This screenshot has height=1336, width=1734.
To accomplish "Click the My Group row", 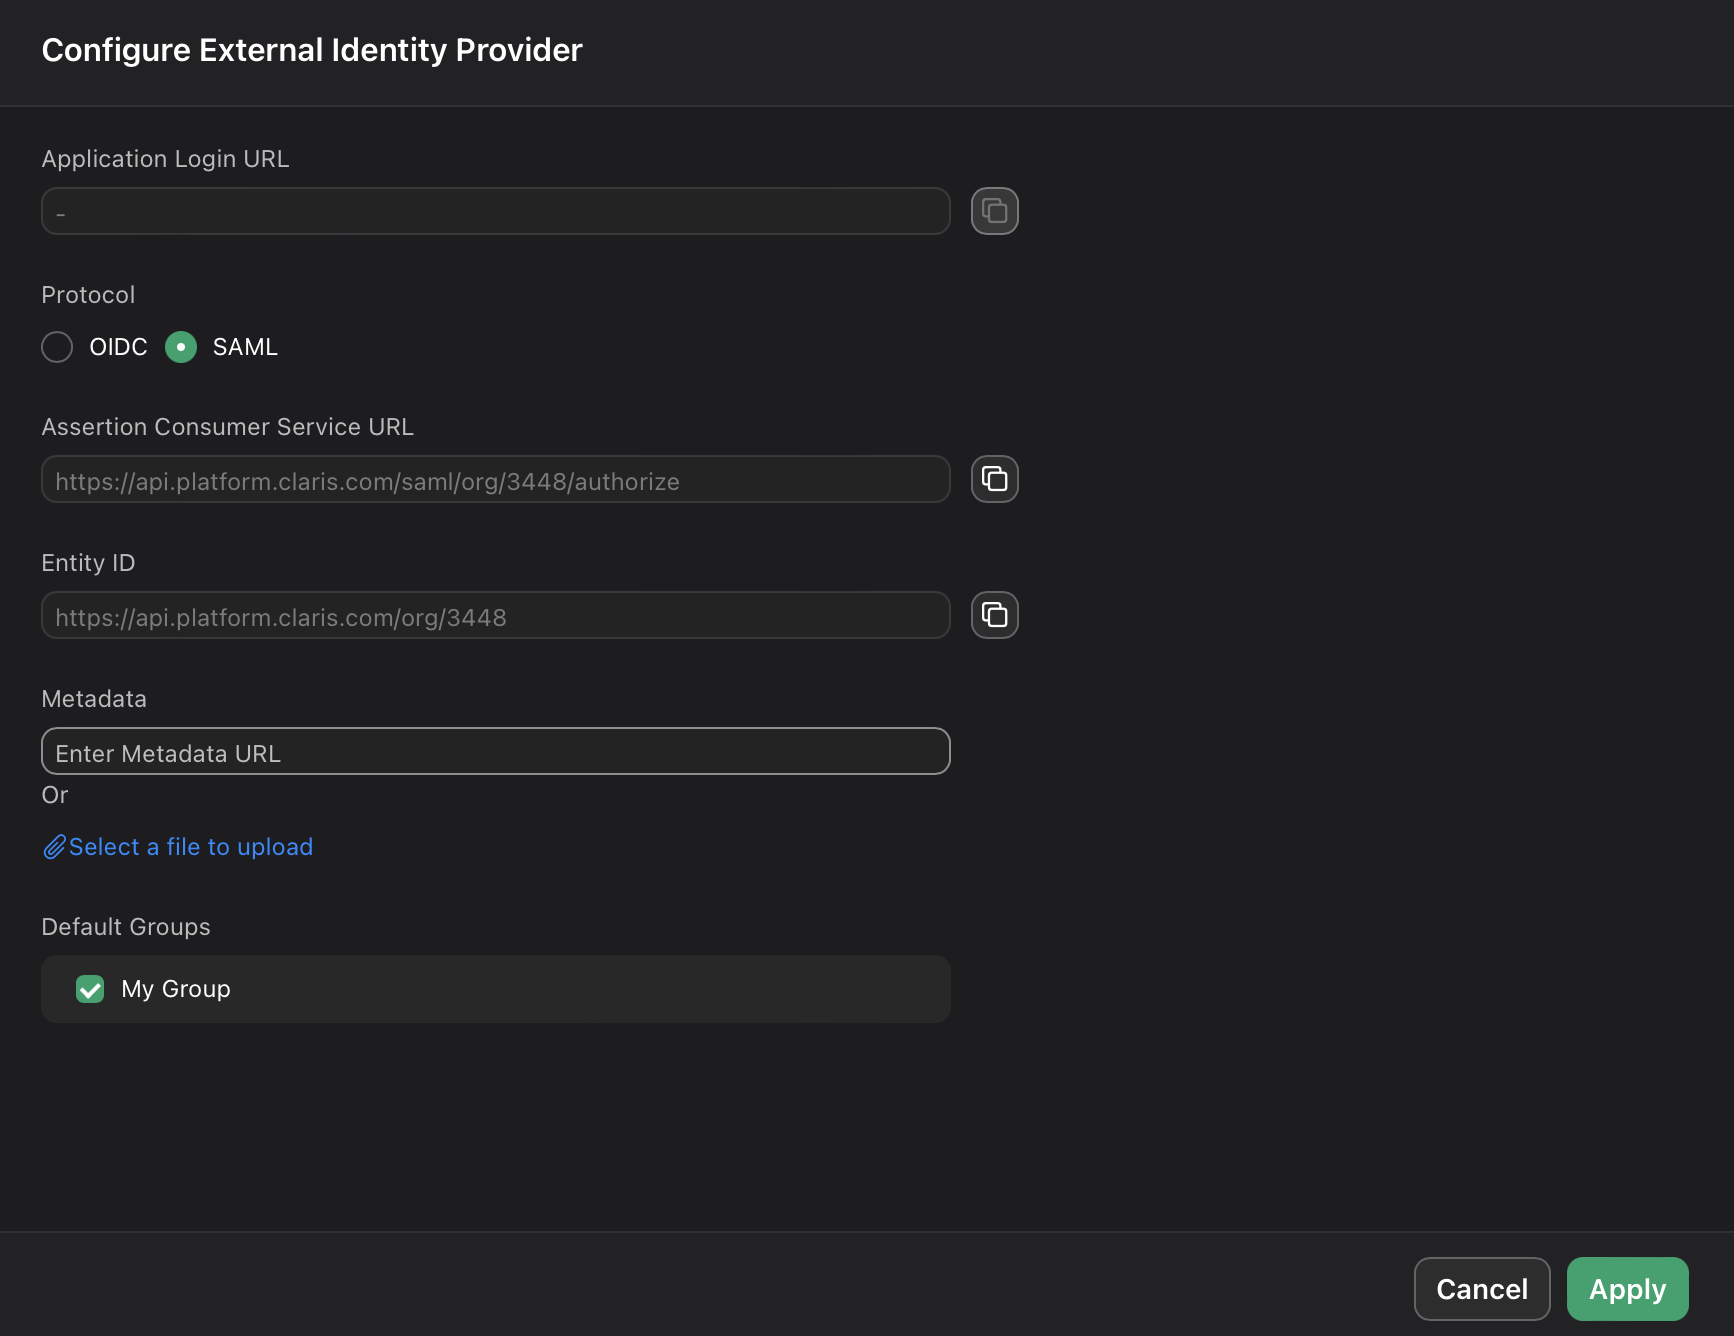I will [495, 988].
